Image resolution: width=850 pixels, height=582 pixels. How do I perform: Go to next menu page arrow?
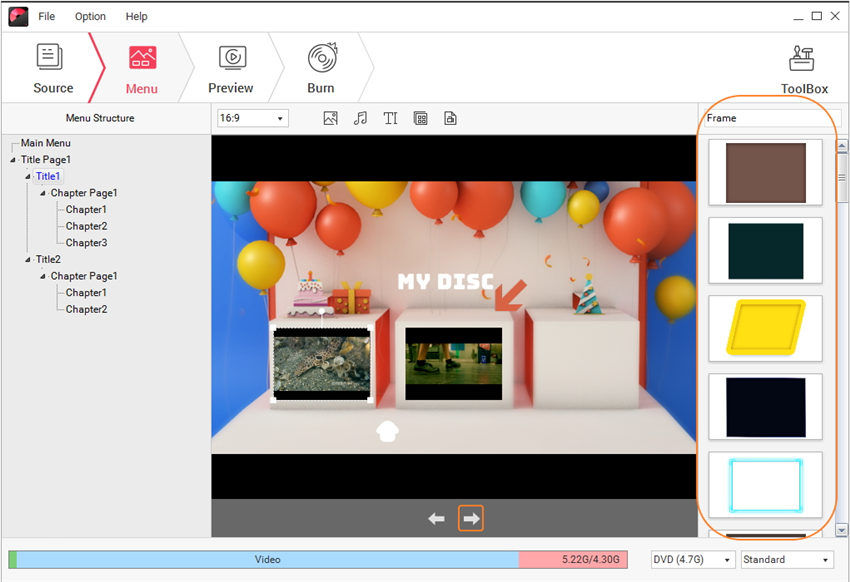pyautogui.click(x=471, y=518)
